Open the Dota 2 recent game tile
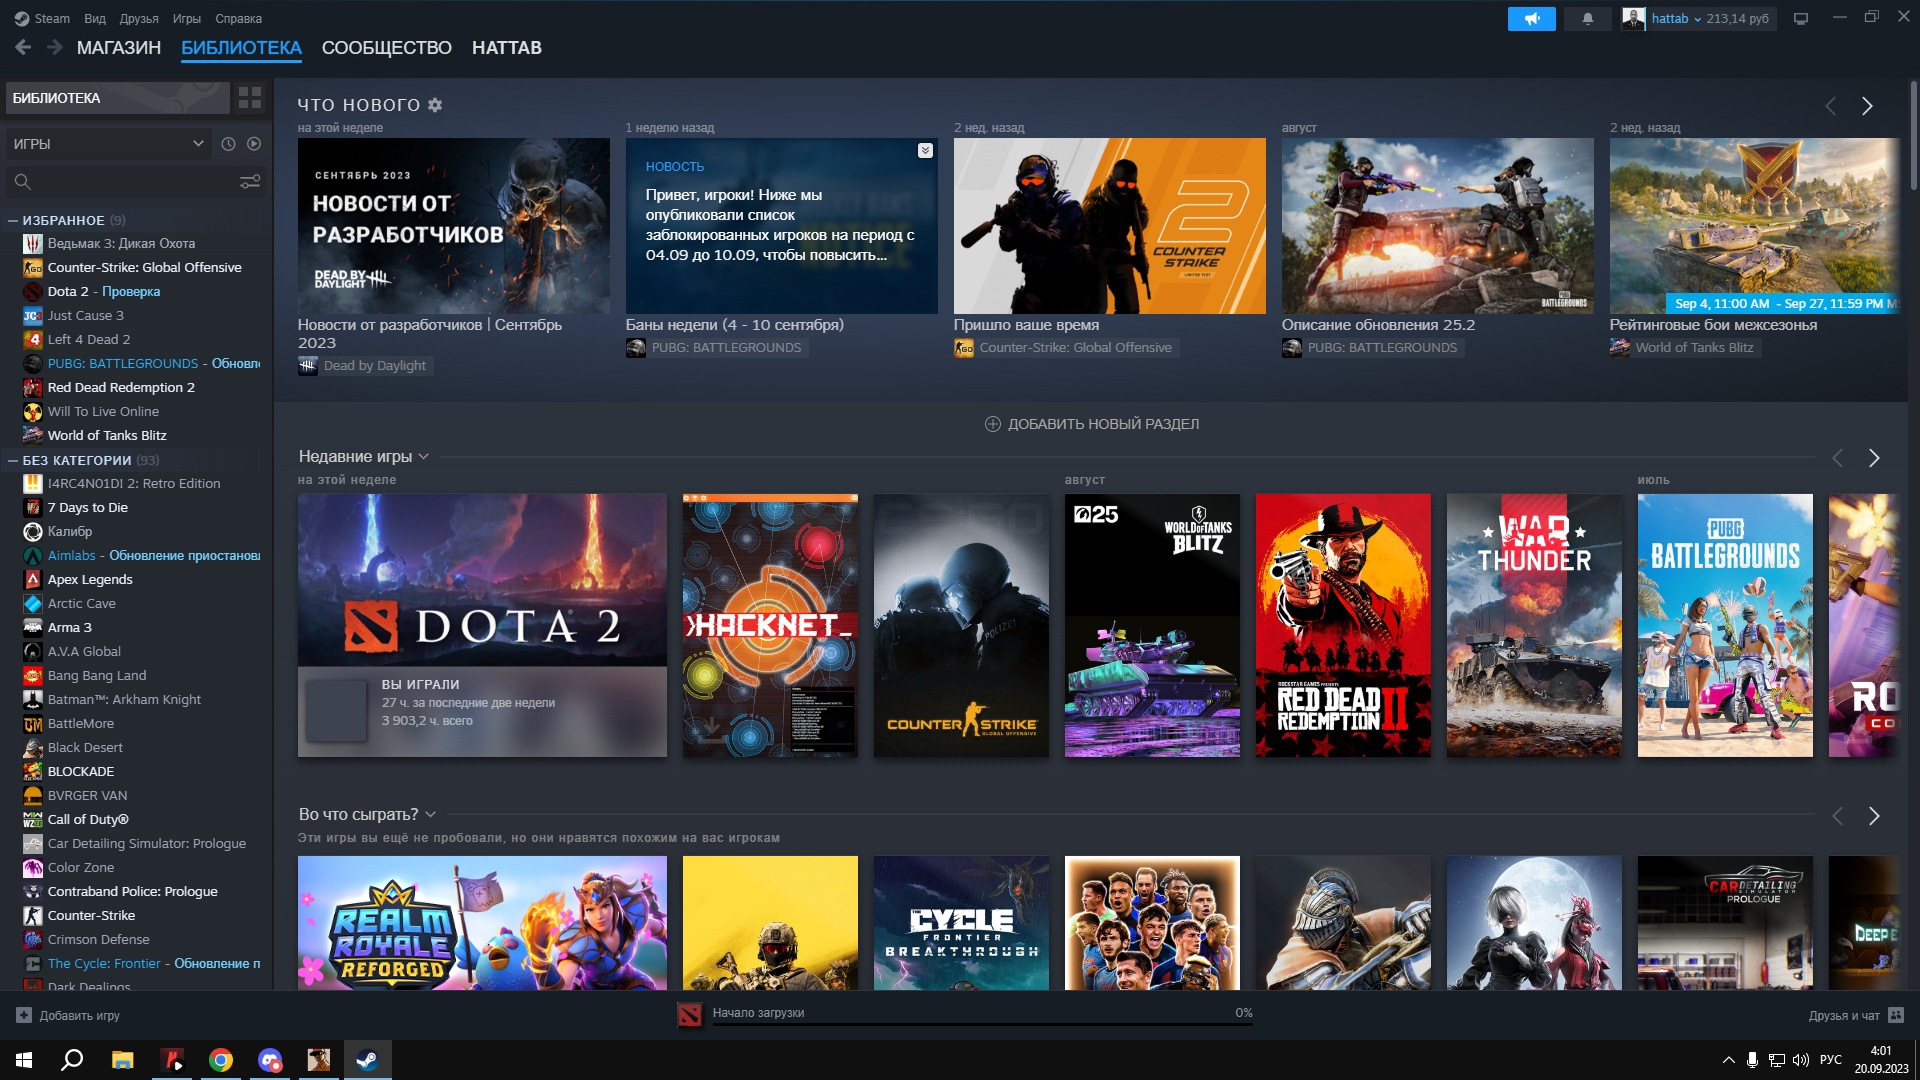Image resolution: width=1920 pixels, height=1080 pixels. [x=482, y=625]
